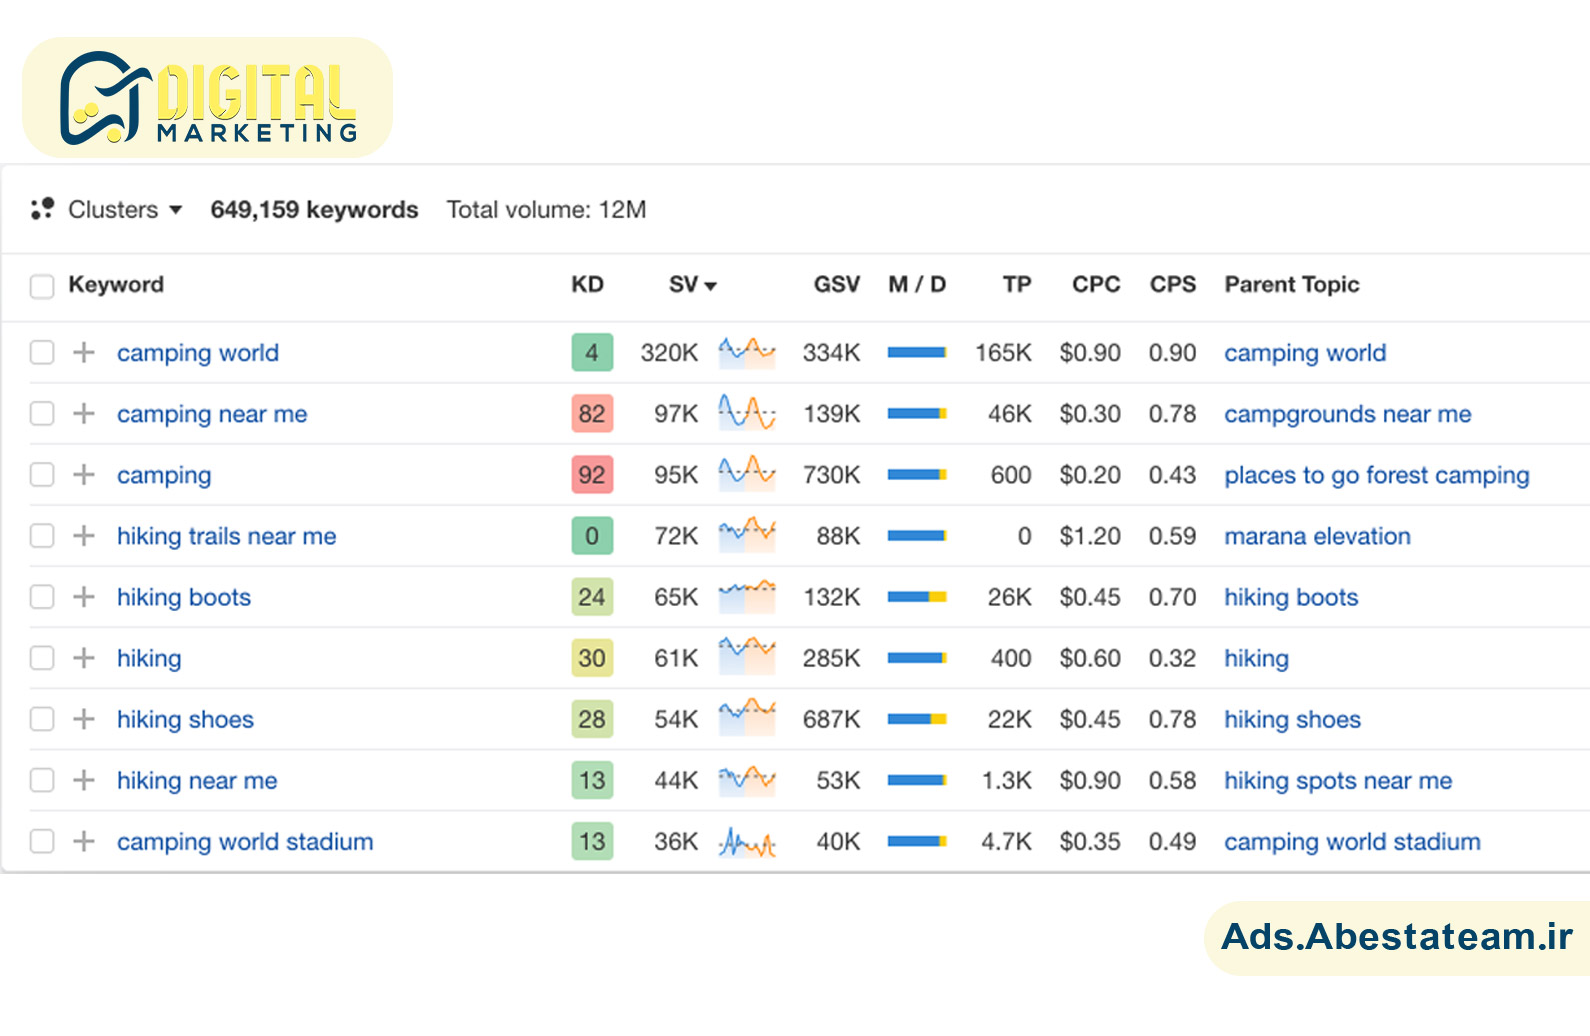Click hiking shoes trend sparkline

click(747, 718)
